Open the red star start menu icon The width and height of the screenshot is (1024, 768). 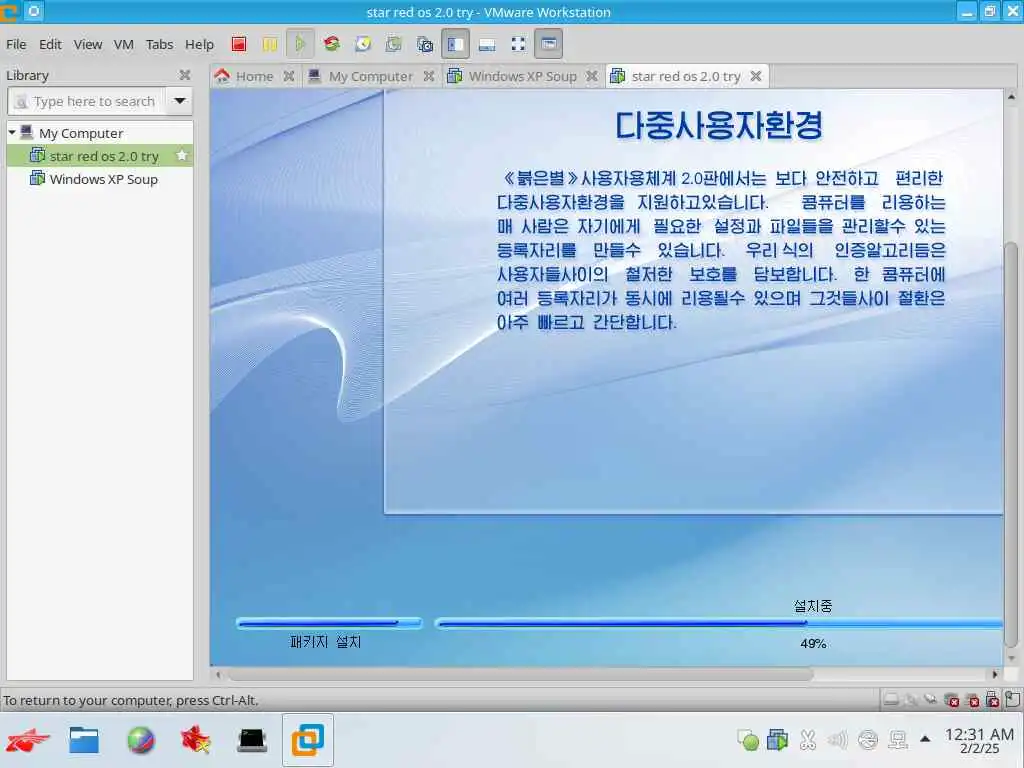(27, 741)
